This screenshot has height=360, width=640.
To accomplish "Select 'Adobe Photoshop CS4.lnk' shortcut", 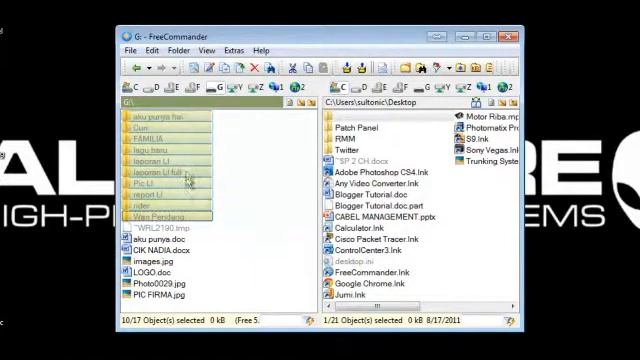I will point(376,172).
